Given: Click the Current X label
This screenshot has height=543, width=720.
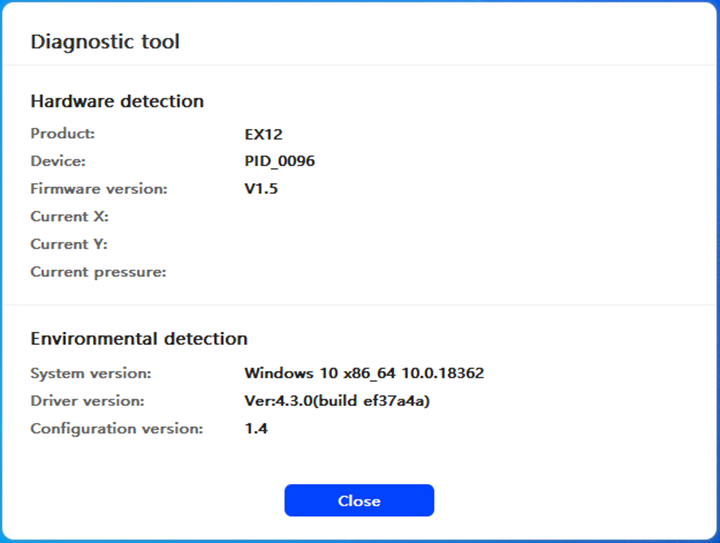Looking at the screenshot, I should point(69,216).
